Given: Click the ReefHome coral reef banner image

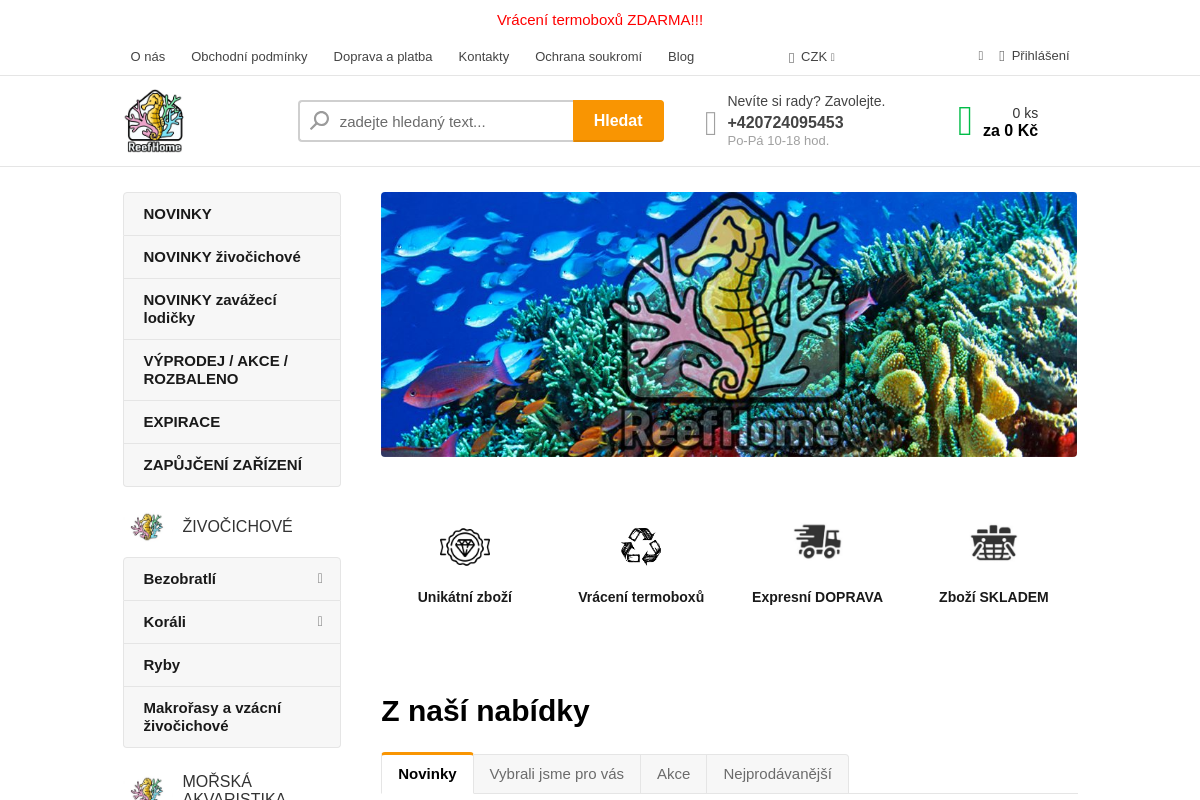Looking at the screenshot, I should [x=729, y=325].
